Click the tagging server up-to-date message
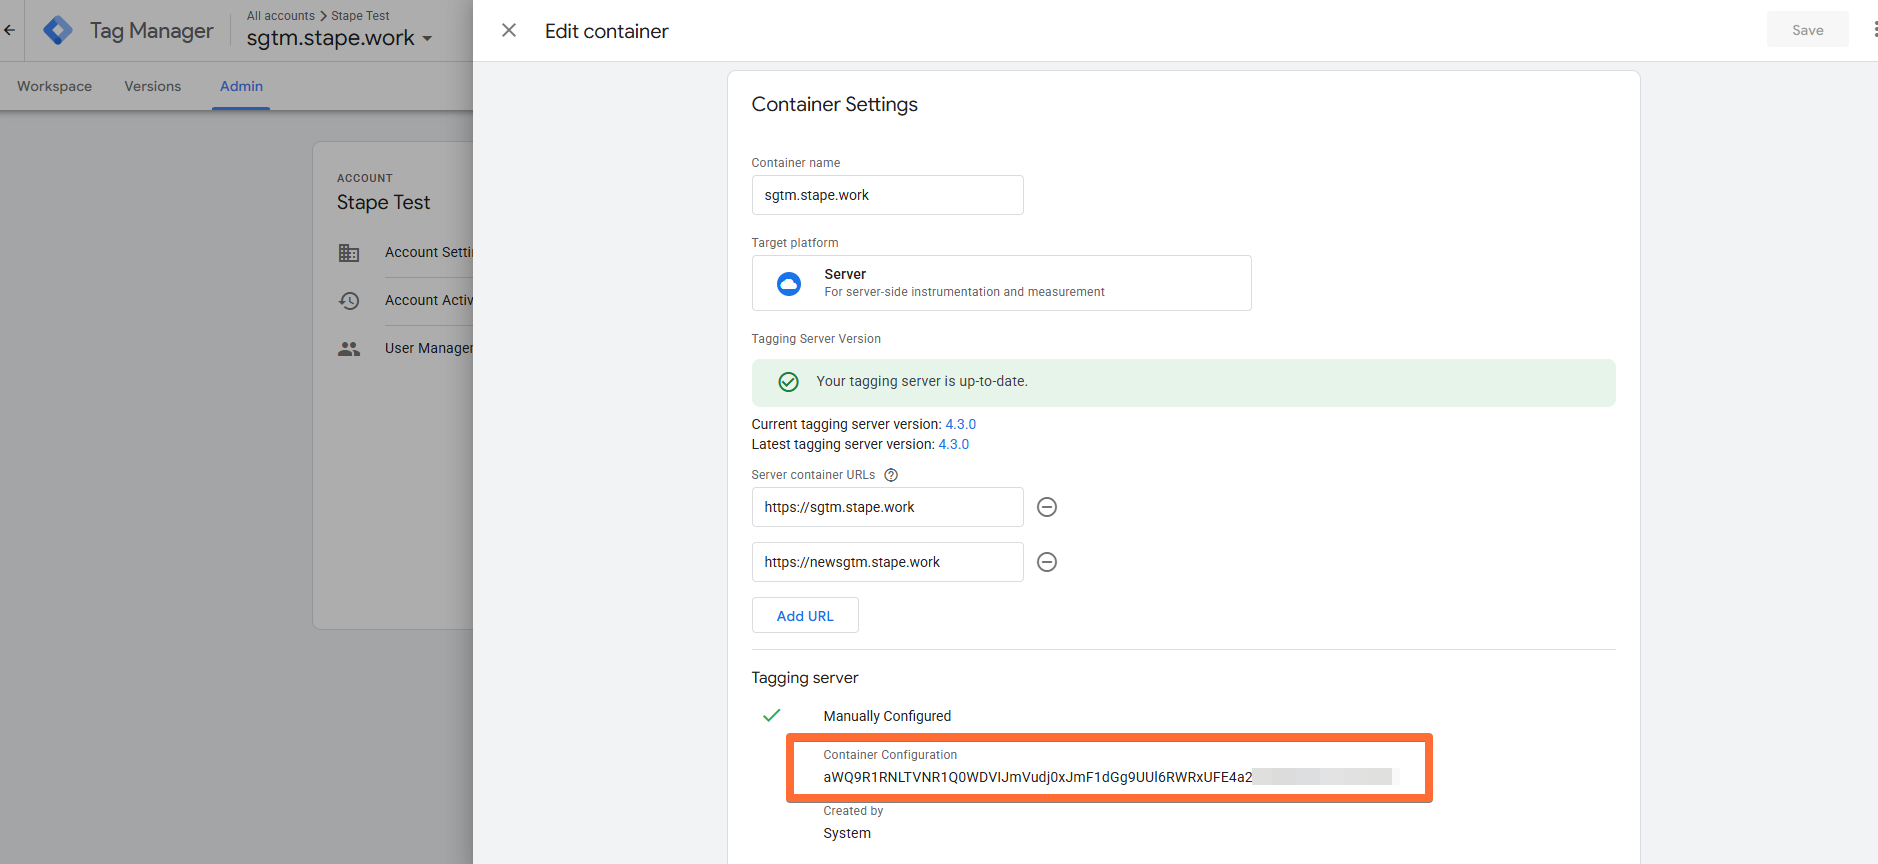Viewport: 1878px width, 864px height. coord(922,381)
